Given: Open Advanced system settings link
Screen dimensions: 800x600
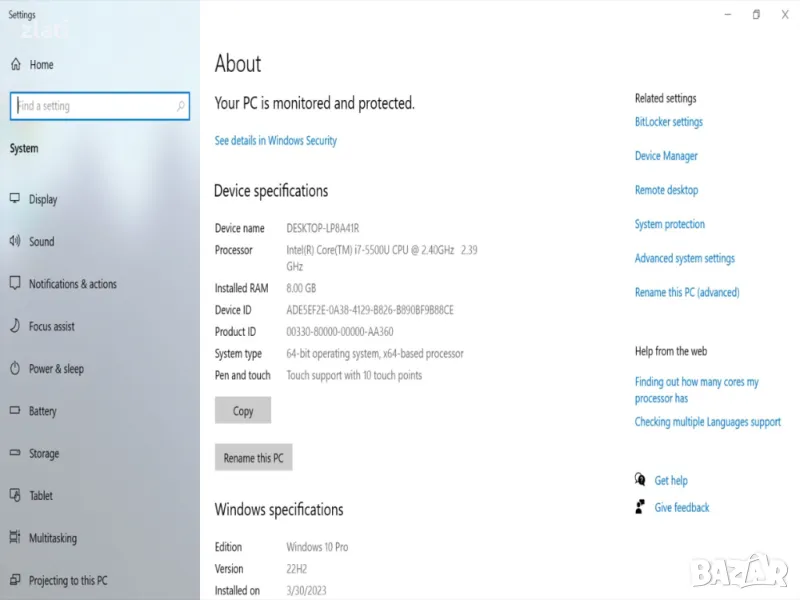Looking at the screenshot, I should (684, 258).
